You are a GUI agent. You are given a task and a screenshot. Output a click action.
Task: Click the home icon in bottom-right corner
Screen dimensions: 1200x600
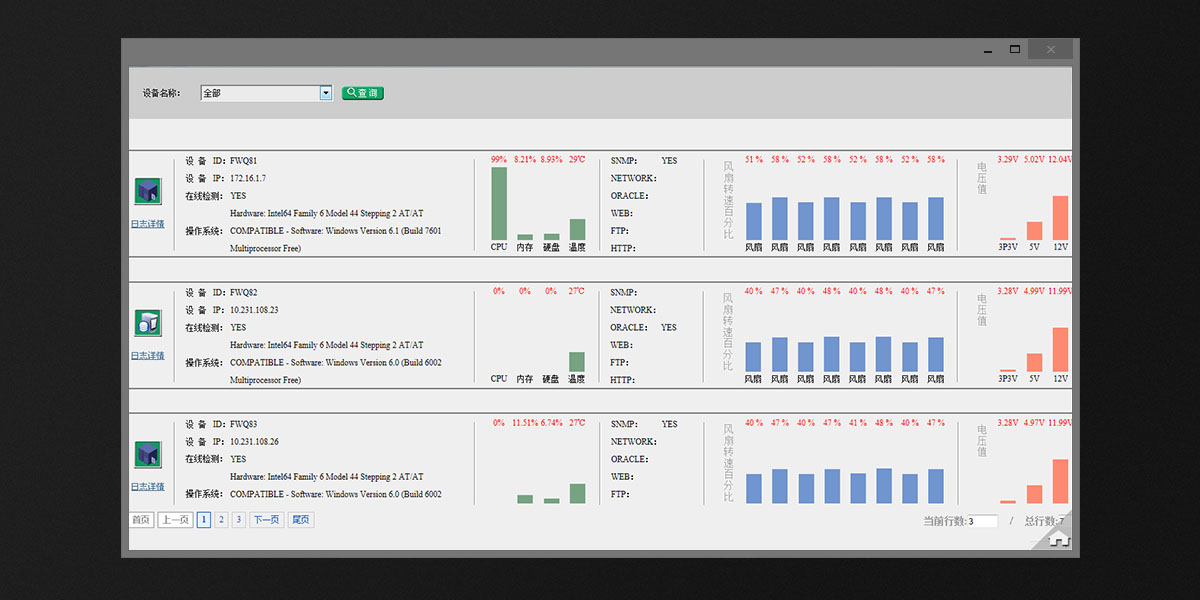point(1059,539)
